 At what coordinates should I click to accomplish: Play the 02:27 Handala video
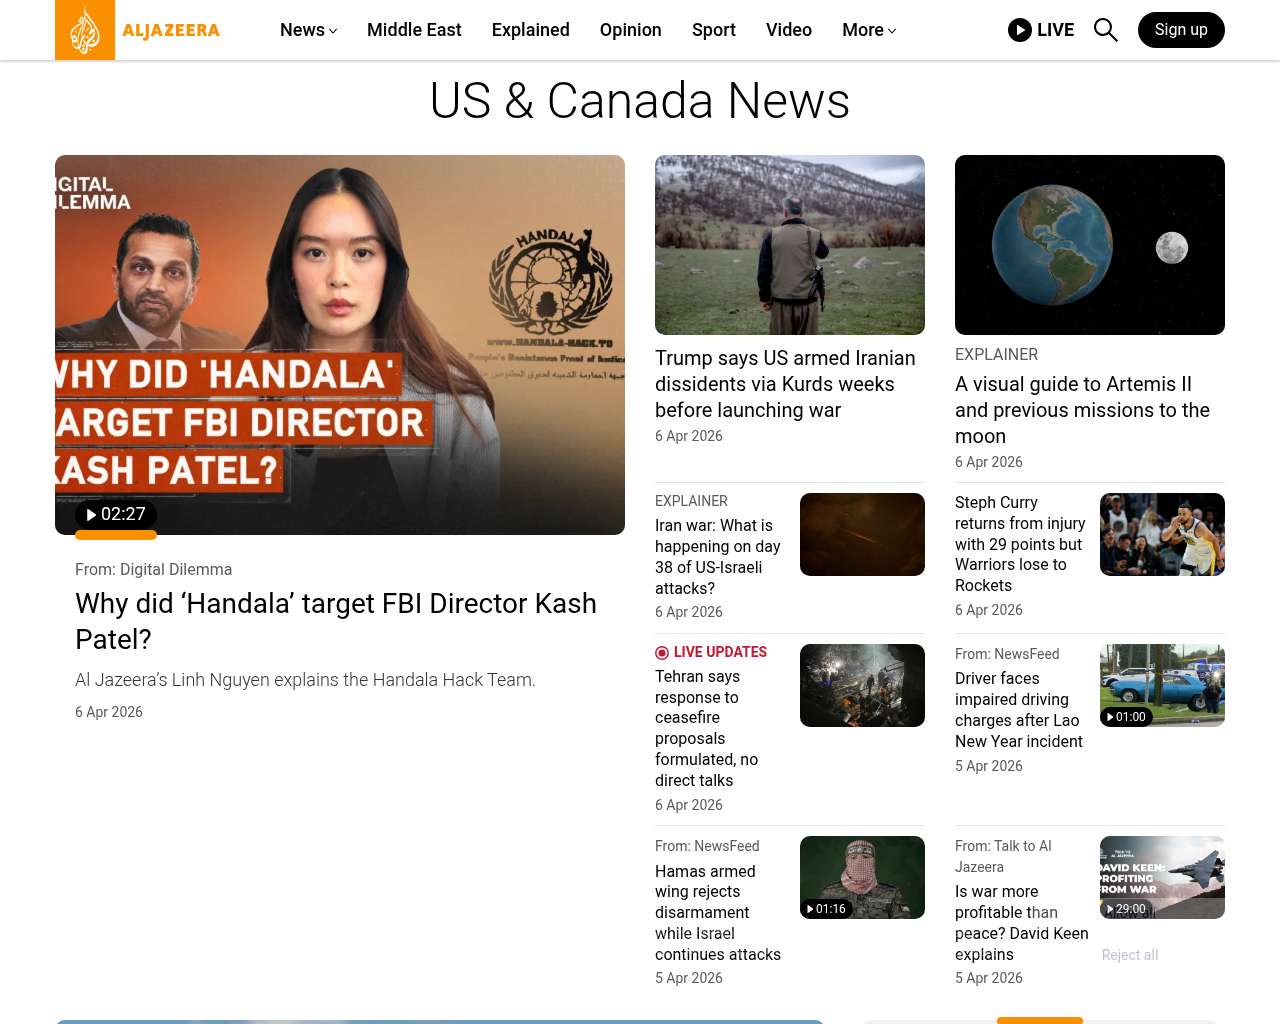116,515
